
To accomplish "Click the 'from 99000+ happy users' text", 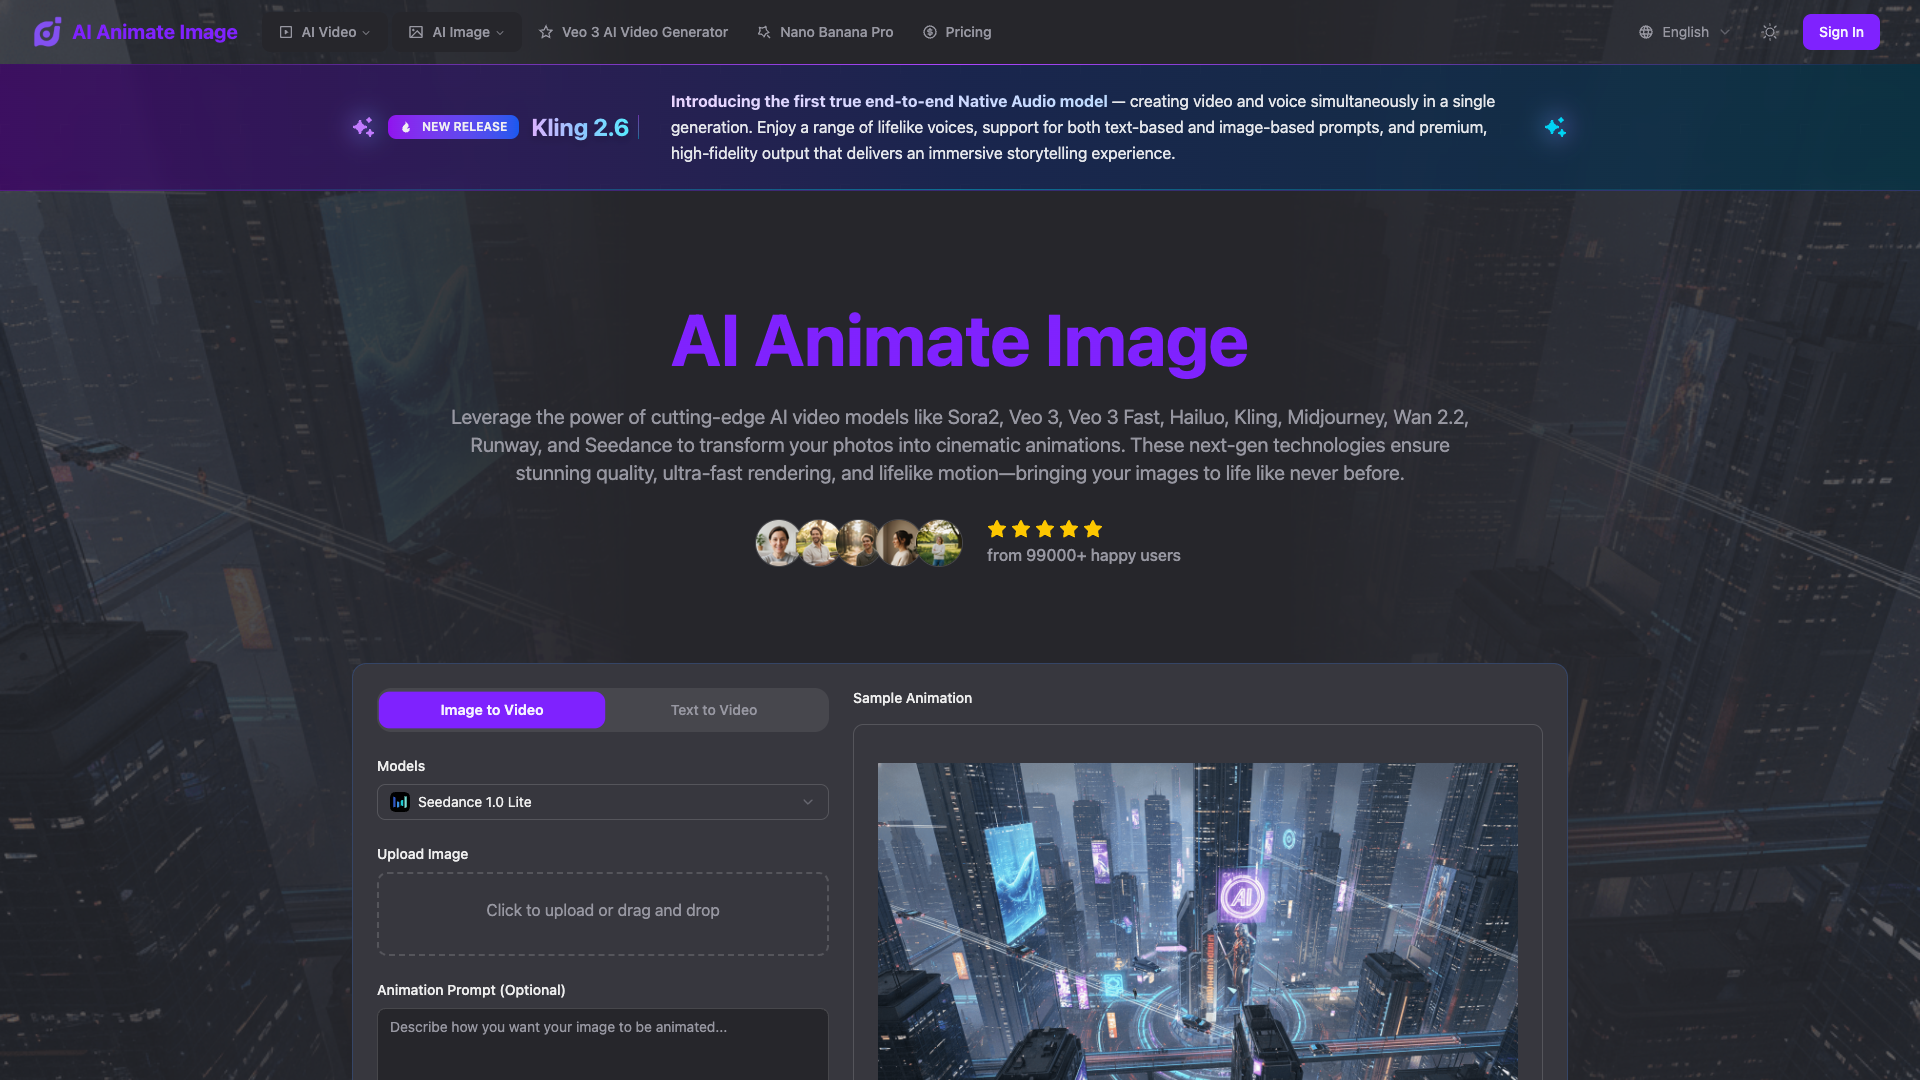I will coord(1084,555).
